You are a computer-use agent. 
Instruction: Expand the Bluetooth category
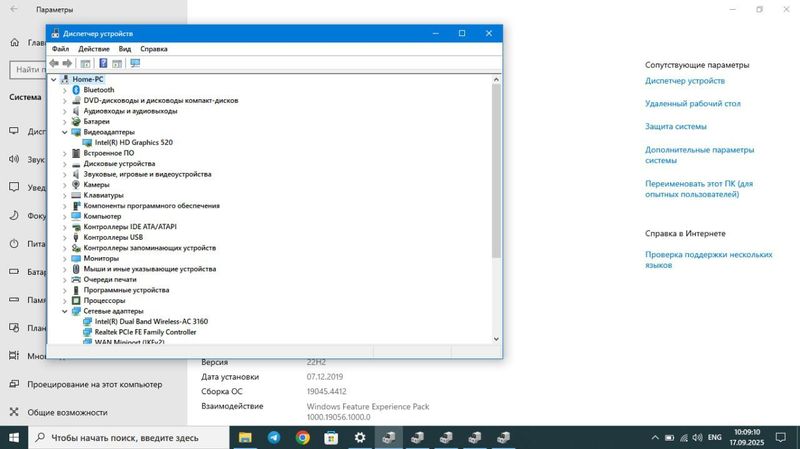(65, 90)
